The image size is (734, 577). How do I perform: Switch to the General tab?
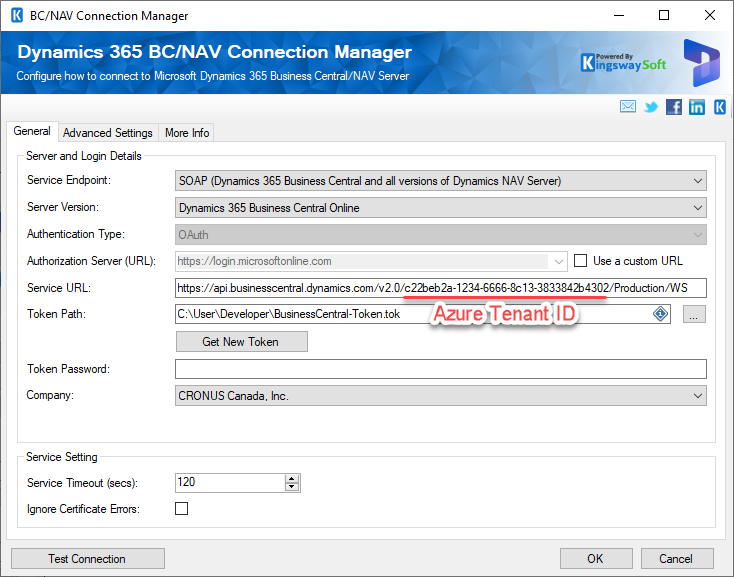(32, 131)
